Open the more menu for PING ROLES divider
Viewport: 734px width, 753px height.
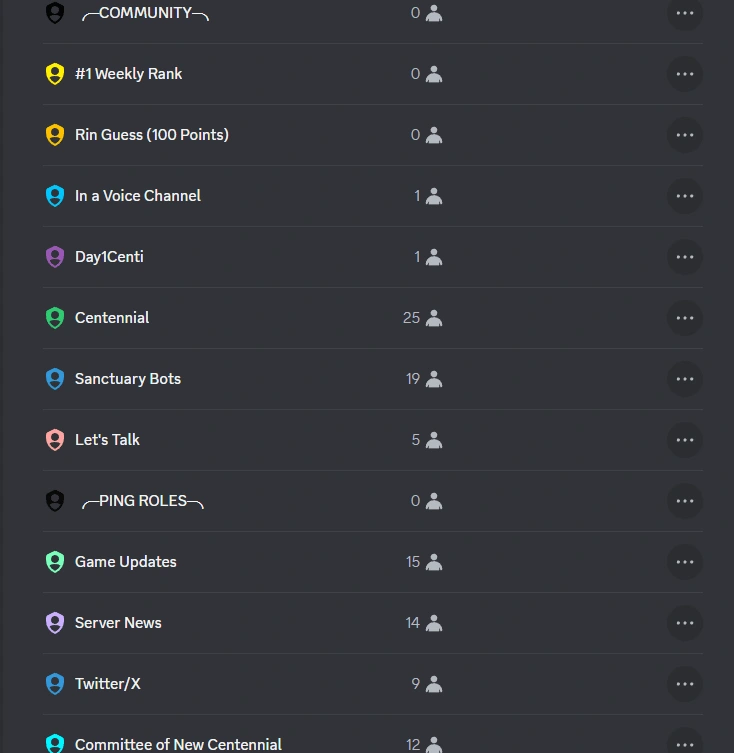(685, 501)
